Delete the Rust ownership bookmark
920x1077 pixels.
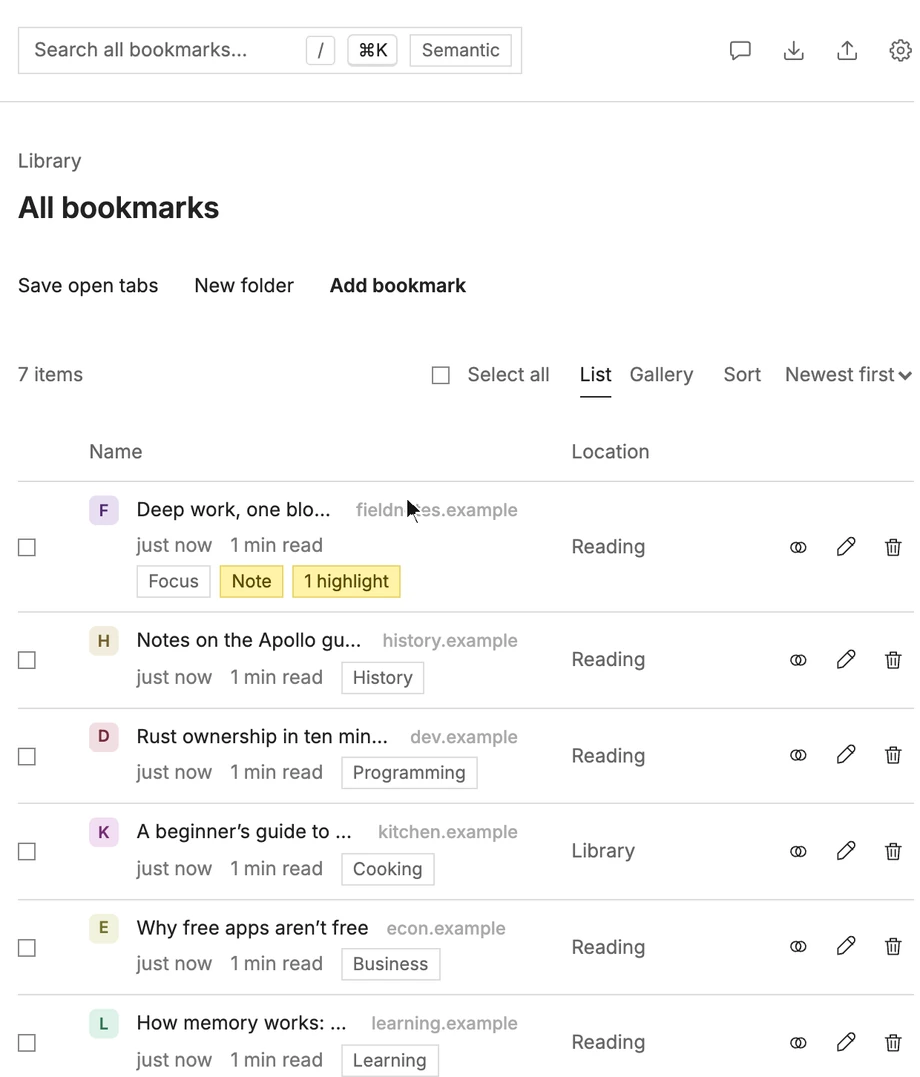click(893, 756)
